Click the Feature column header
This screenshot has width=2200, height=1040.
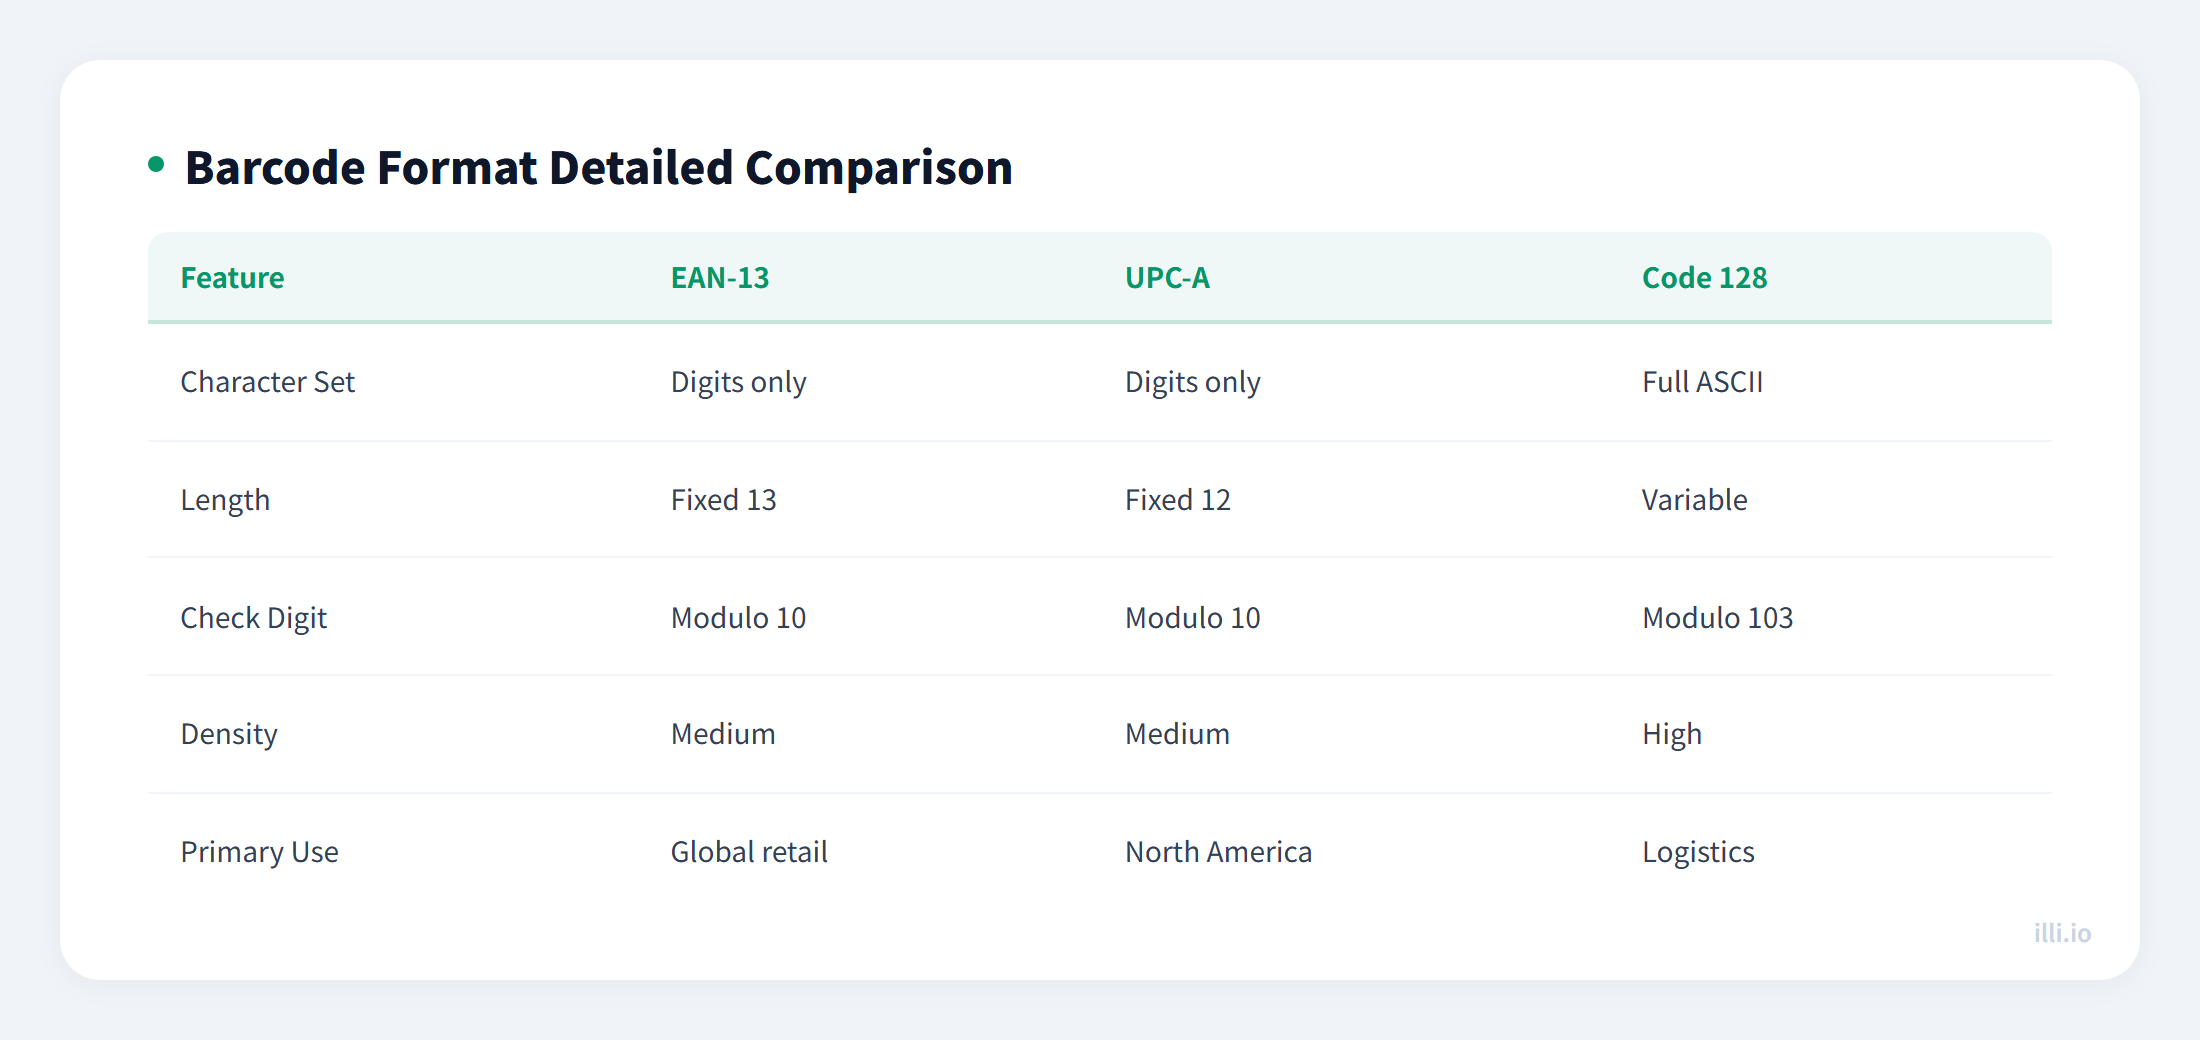click(232, 278)
